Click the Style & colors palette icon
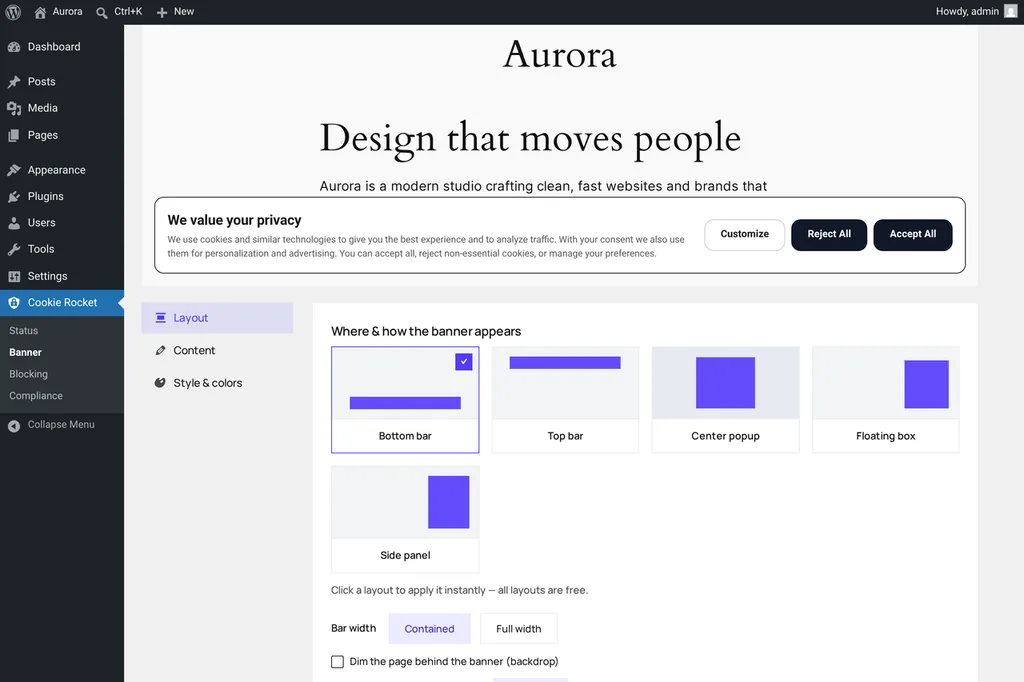This screenshot has height=682, width=1024. (x=160, y=383)
